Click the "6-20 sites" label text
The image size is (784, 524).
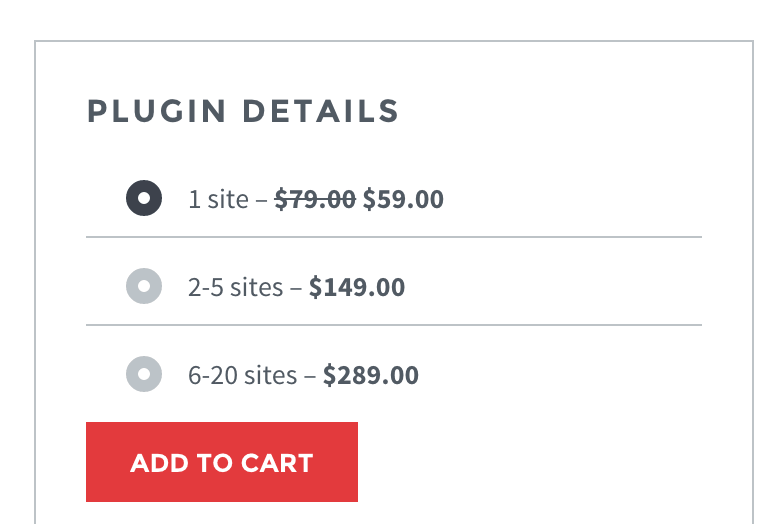click(x=242, y=376)
